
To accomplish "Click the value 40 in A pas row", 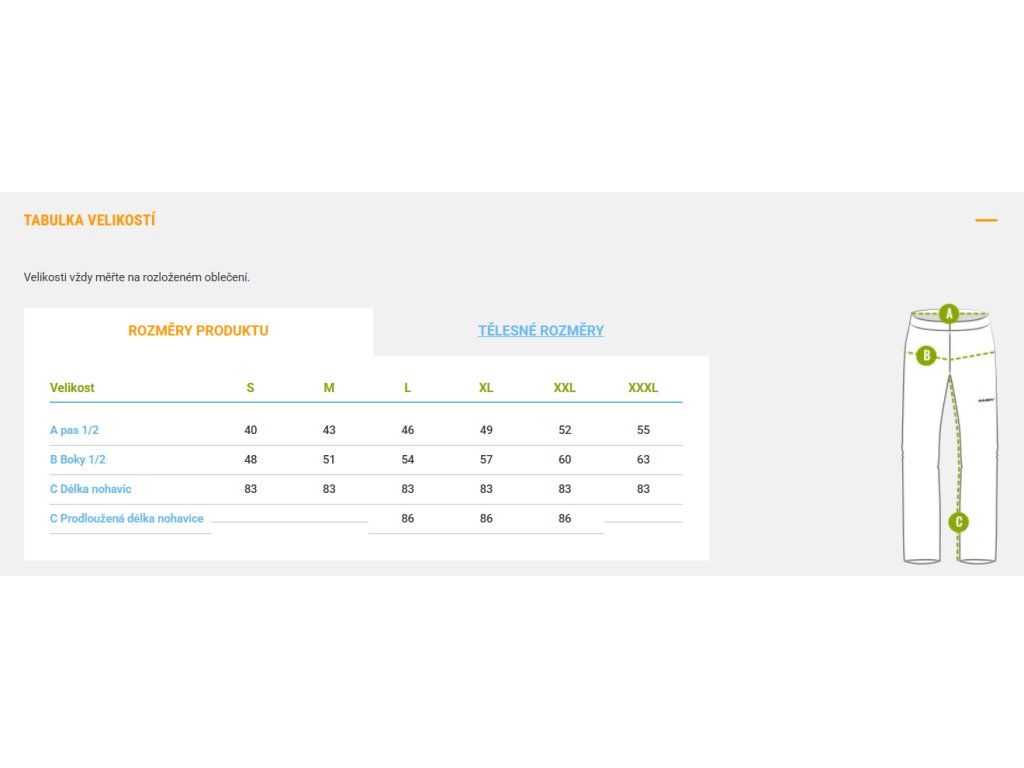I will 251,430.
